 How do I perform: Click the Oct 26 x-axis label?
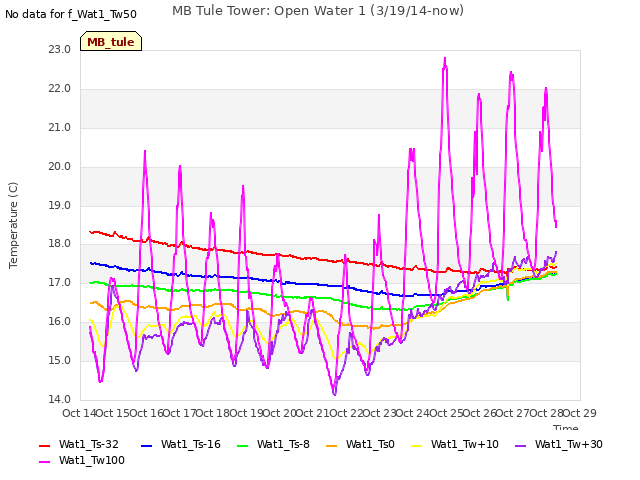click(480, 413)
